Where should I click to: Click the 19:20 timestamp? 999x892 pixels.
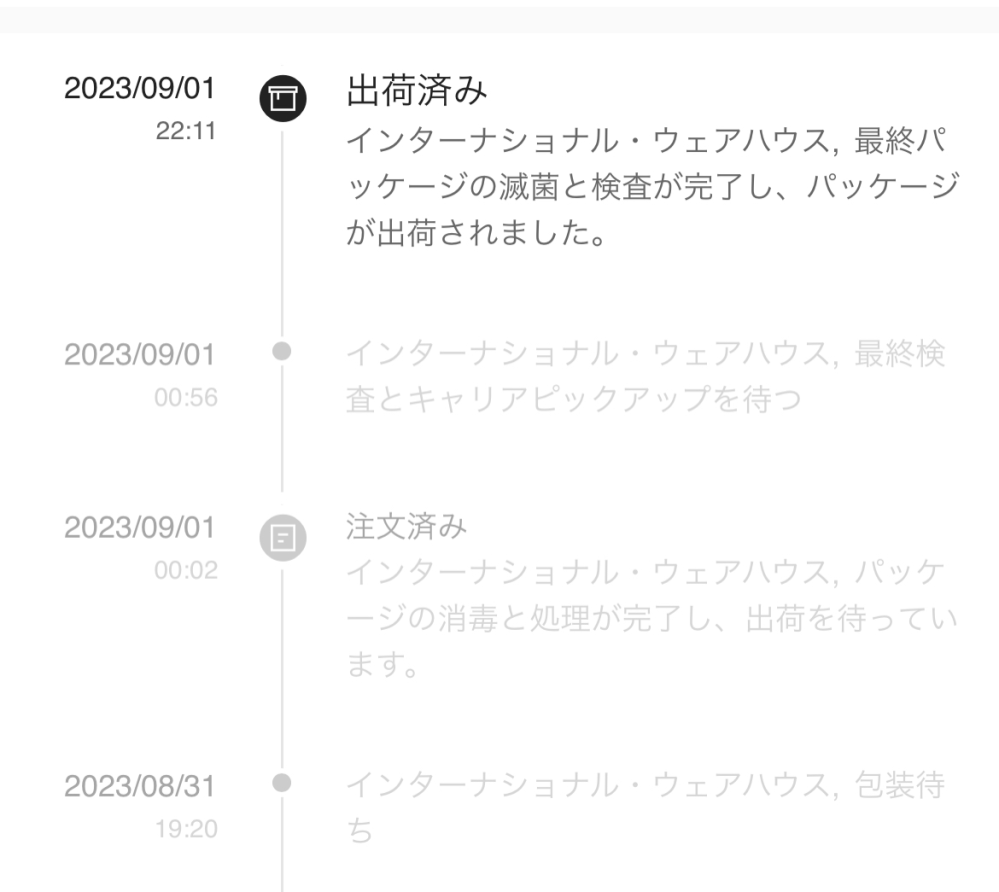tap(187, 828)
